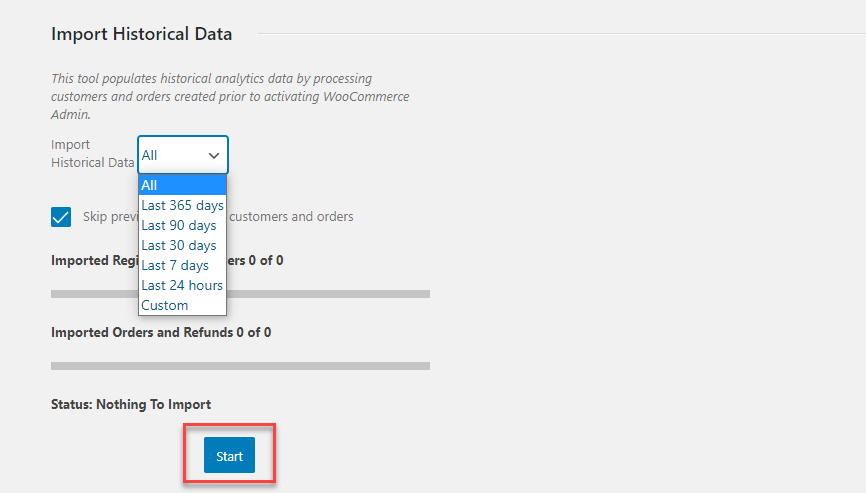Click the italic tool description paragraph
Image resolution: width=866 pixels, height=493 pixels.
230,96
